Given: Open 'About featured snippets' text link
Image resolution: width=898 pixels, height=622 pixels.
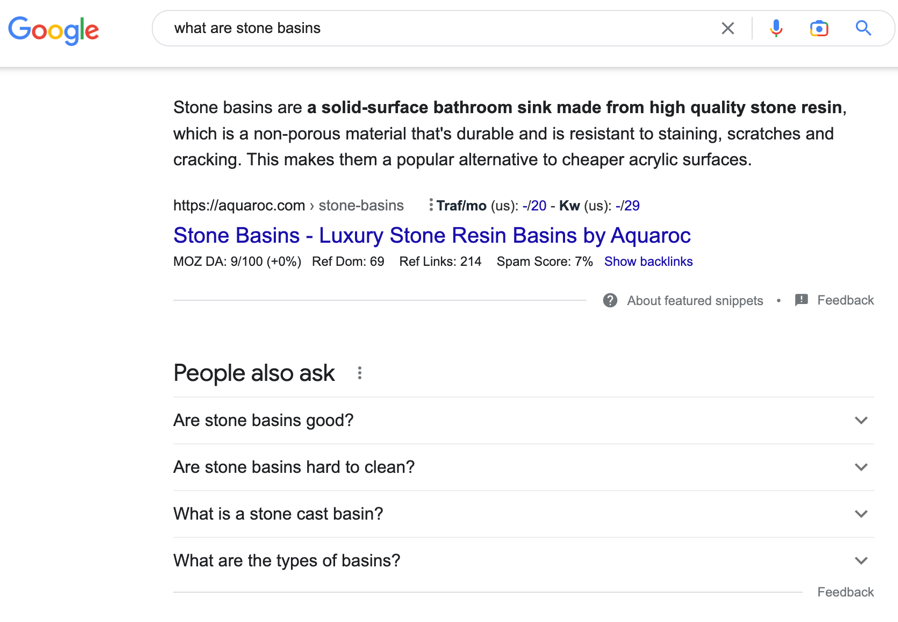Looking at the screenshot, I should click(695, 301).
